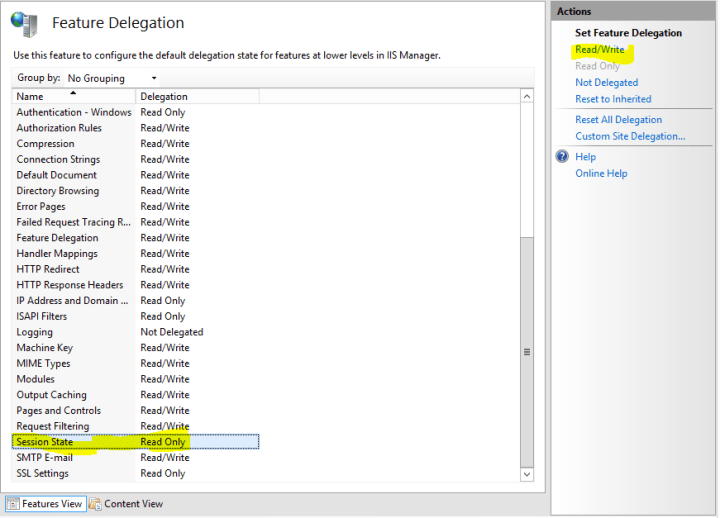Select the HTTP Redirect row
The image size is (720, 518).
point(135,269)
